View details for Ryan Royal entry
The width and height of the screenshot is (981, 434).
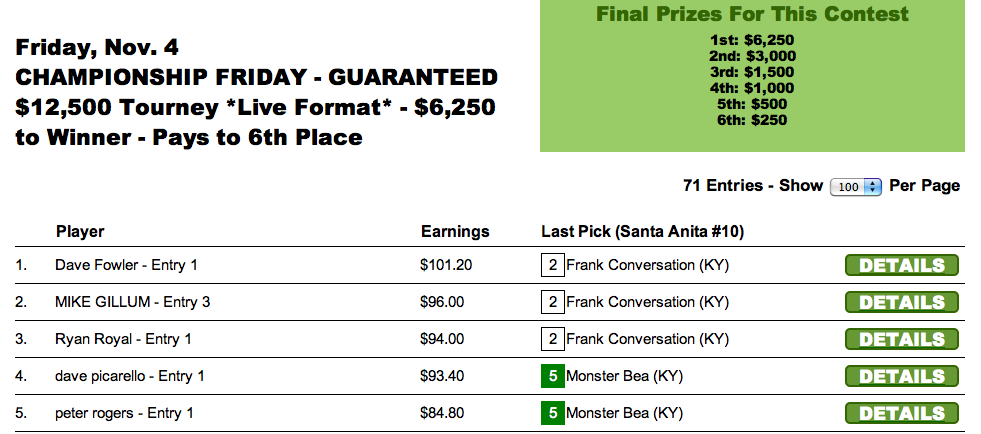click(x=901, y=339)
